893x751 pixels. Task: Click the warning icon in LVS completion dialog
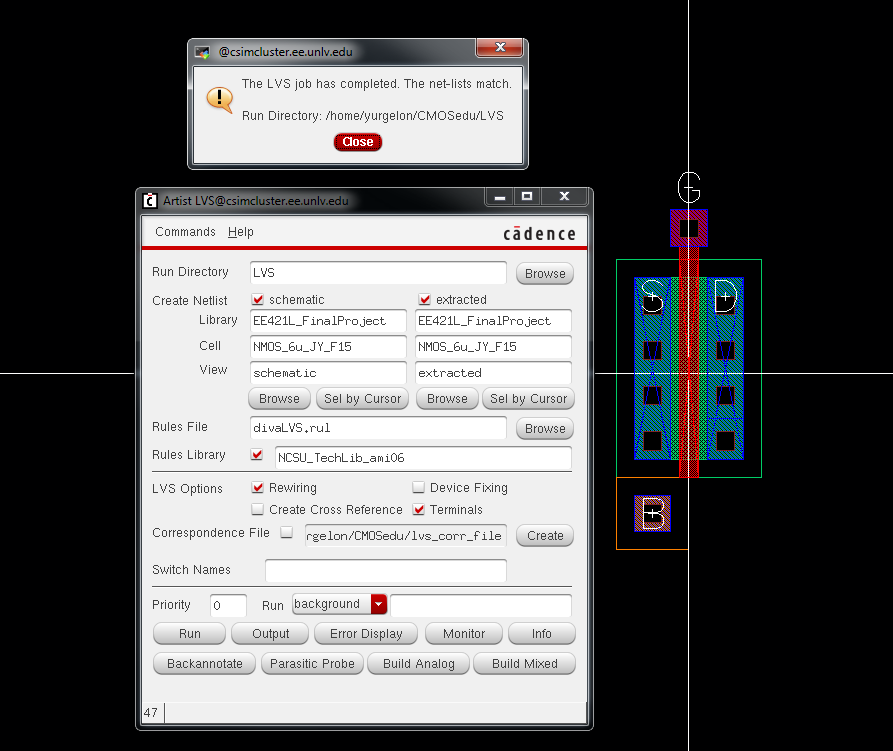(x=219, y=99)
